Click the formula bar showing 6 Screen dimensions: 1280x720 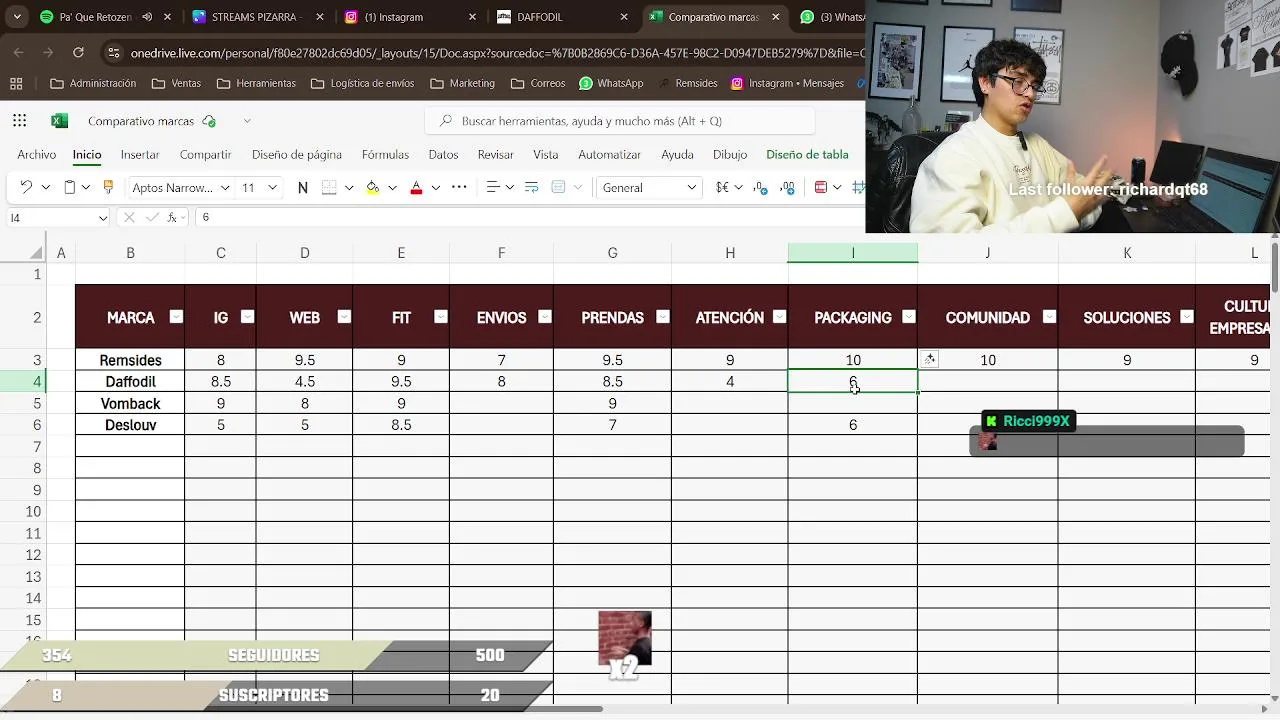point(530,217)
